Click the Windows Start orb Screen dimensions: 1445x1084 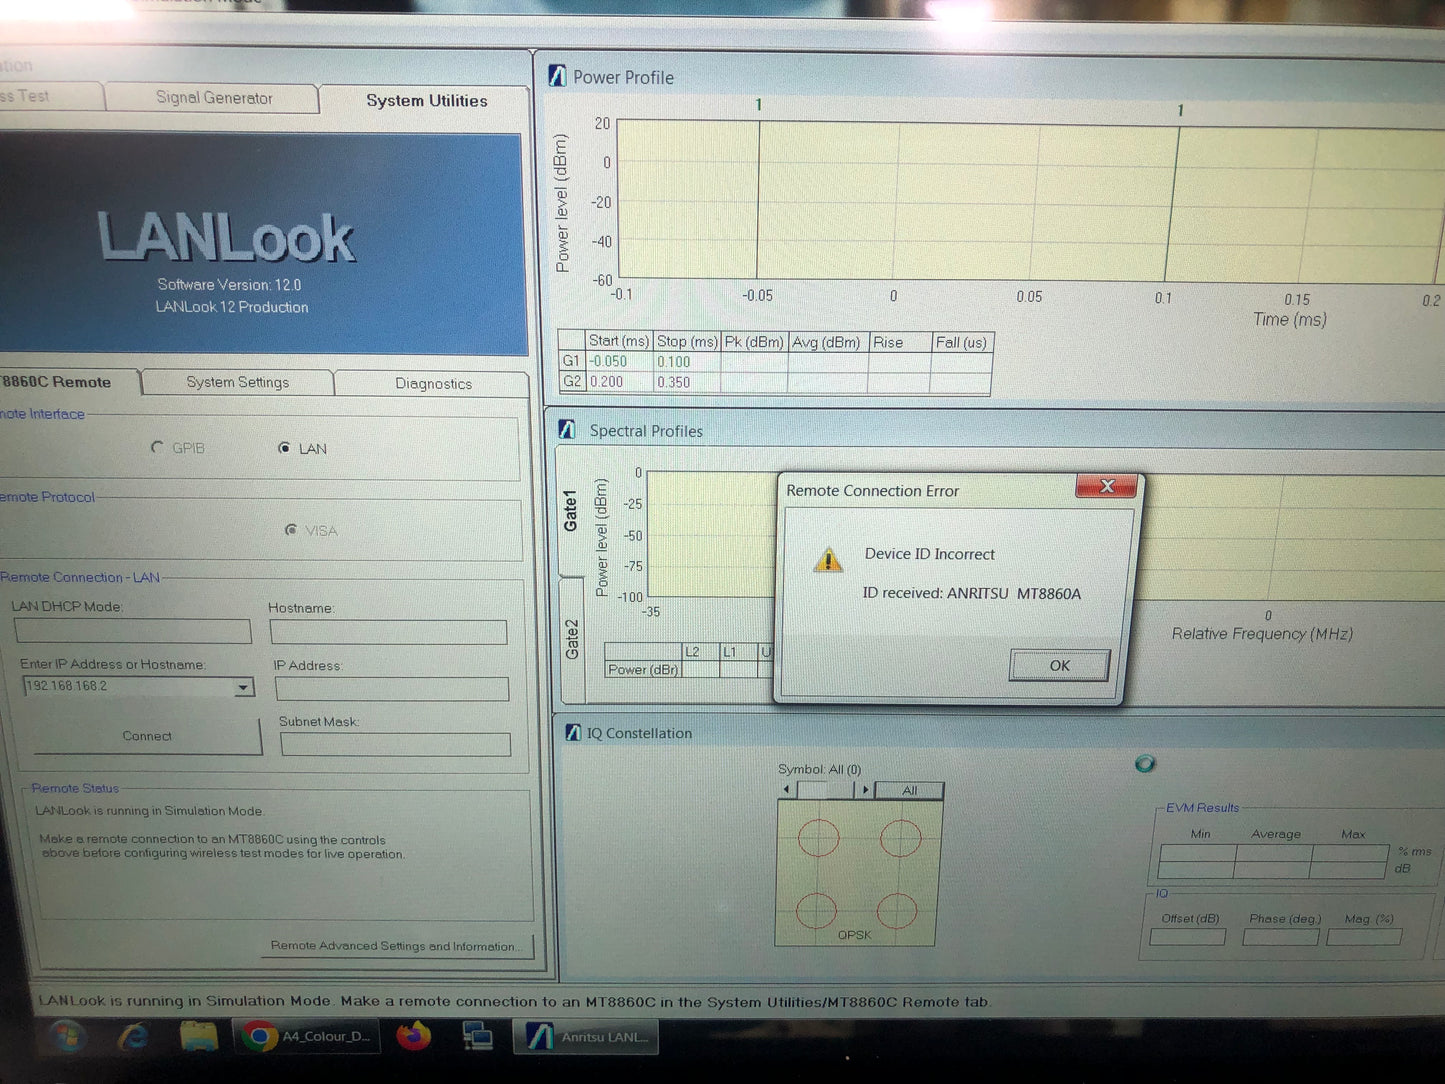tap(66, 1037)
